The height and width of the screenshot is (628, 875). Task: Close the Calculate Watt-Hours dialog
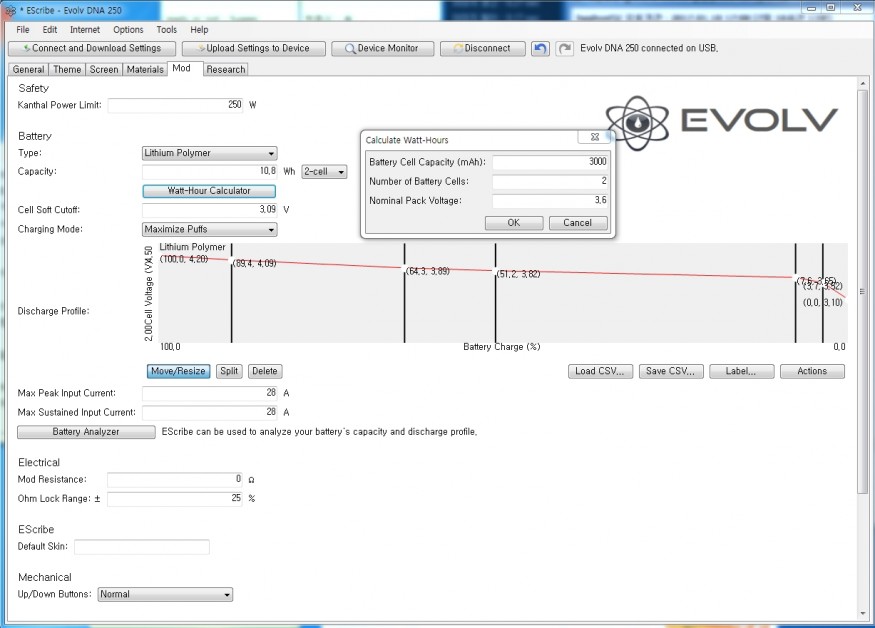[595, 137]
